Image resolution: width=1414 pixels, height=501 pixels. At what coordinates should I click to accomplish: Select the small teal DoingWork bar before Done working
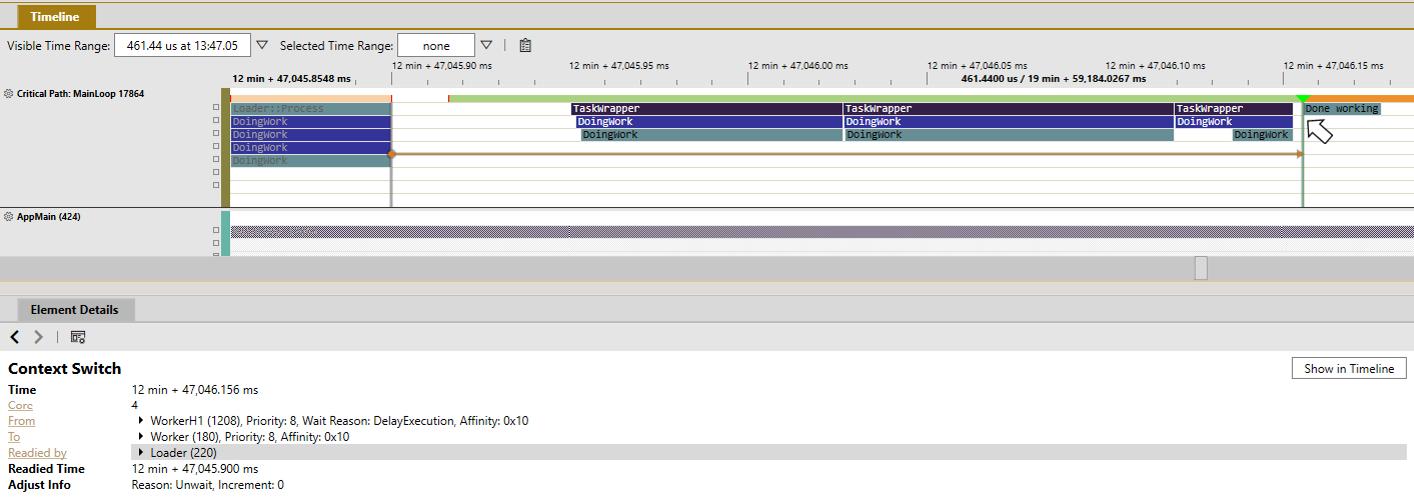tap(1262, 134)
